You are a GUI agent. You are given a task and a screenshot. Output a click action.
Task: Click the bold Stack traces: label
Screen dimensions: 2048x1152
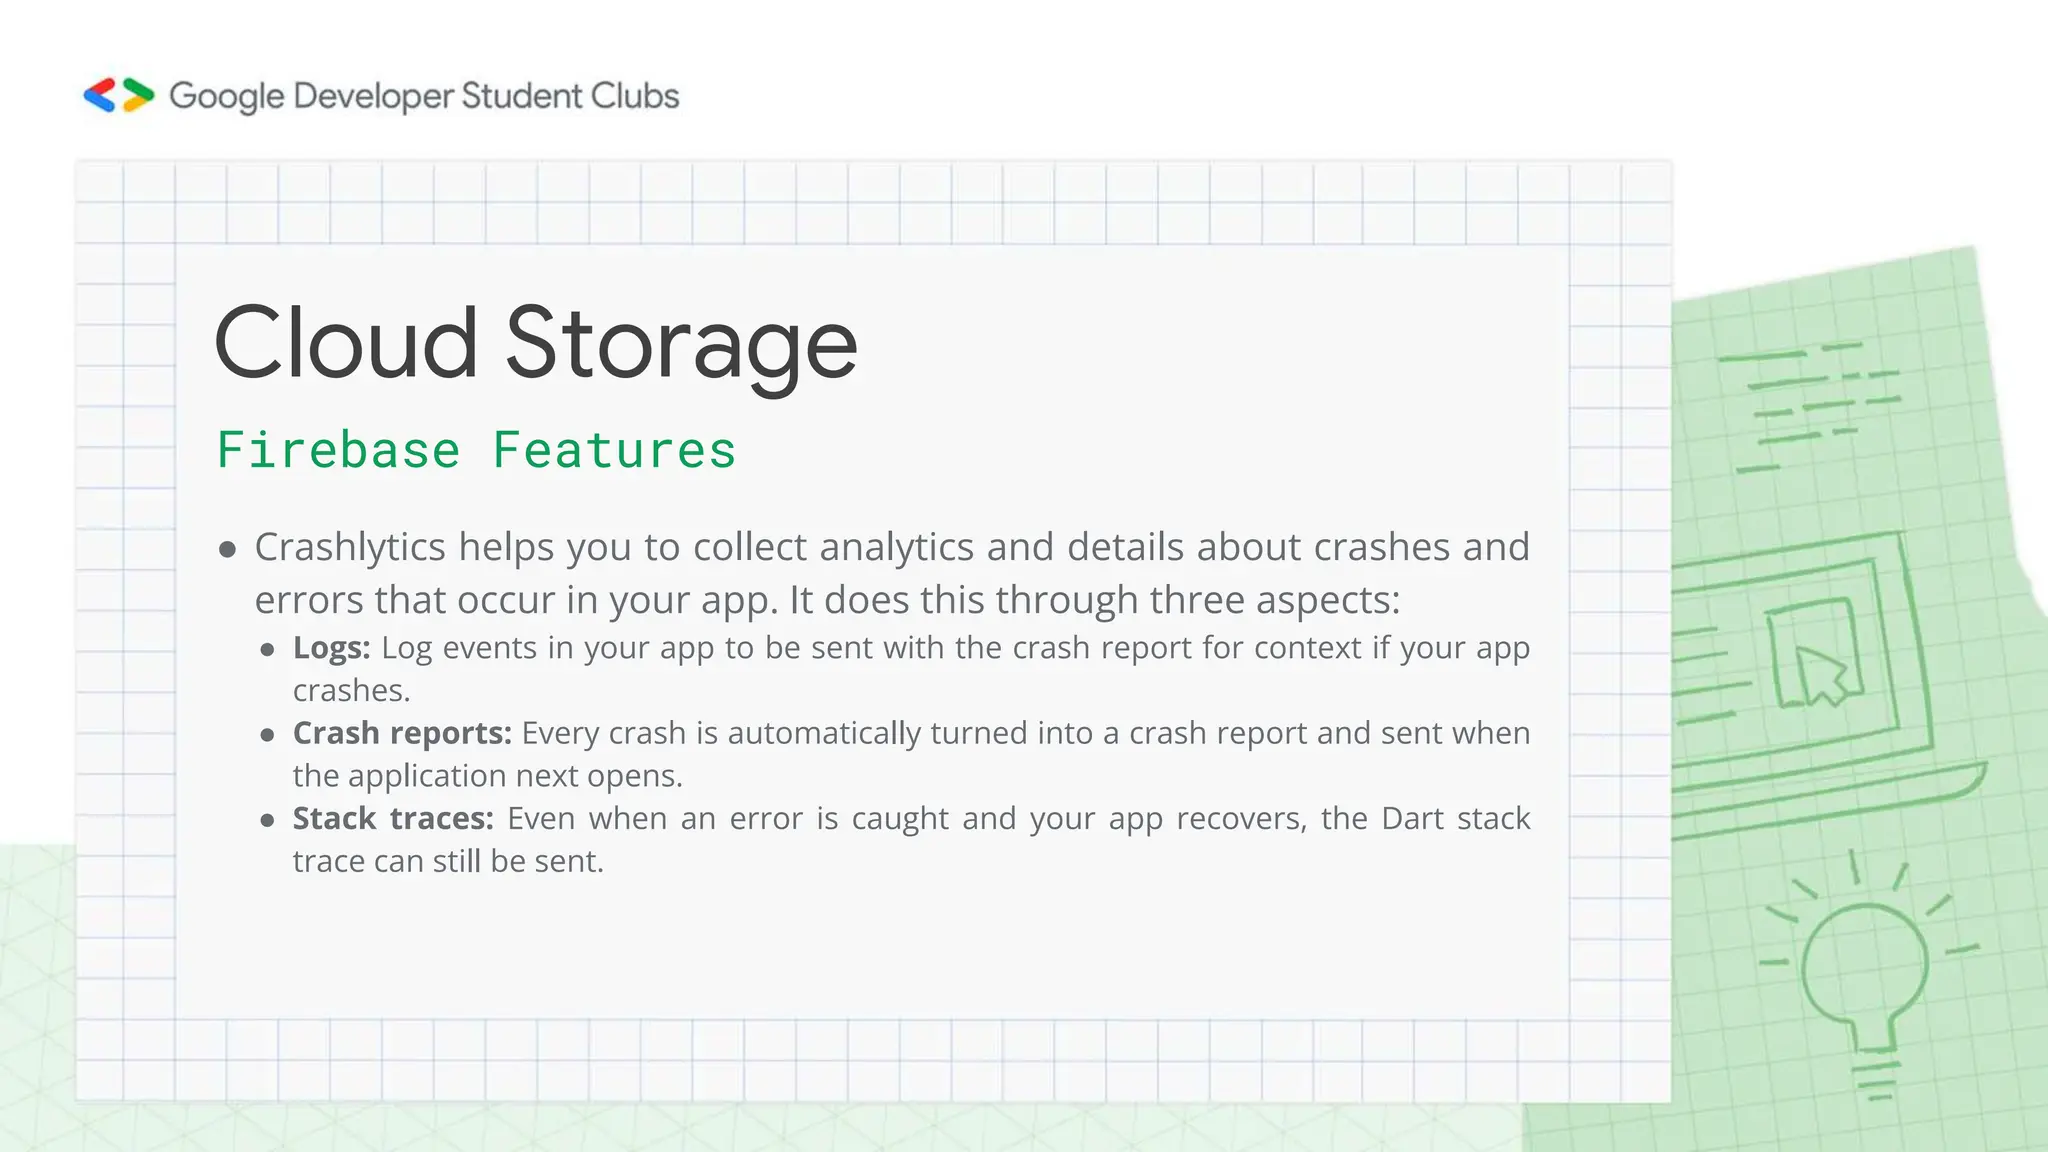(x=393, y=818)
